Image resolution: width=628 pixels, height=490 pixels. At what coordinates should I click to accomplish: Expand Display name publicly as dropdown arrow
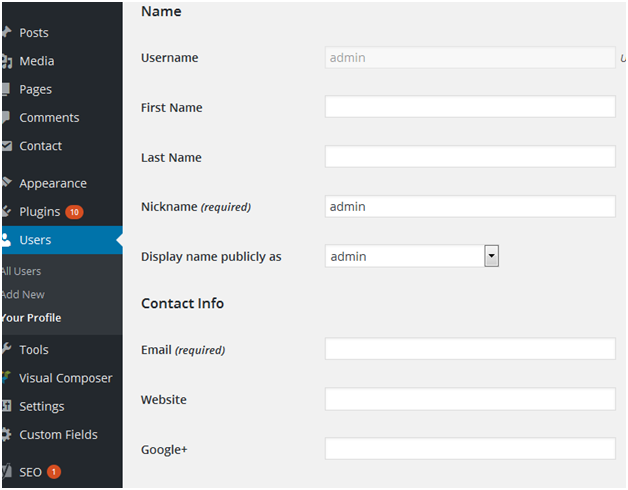tap(491, 256)
